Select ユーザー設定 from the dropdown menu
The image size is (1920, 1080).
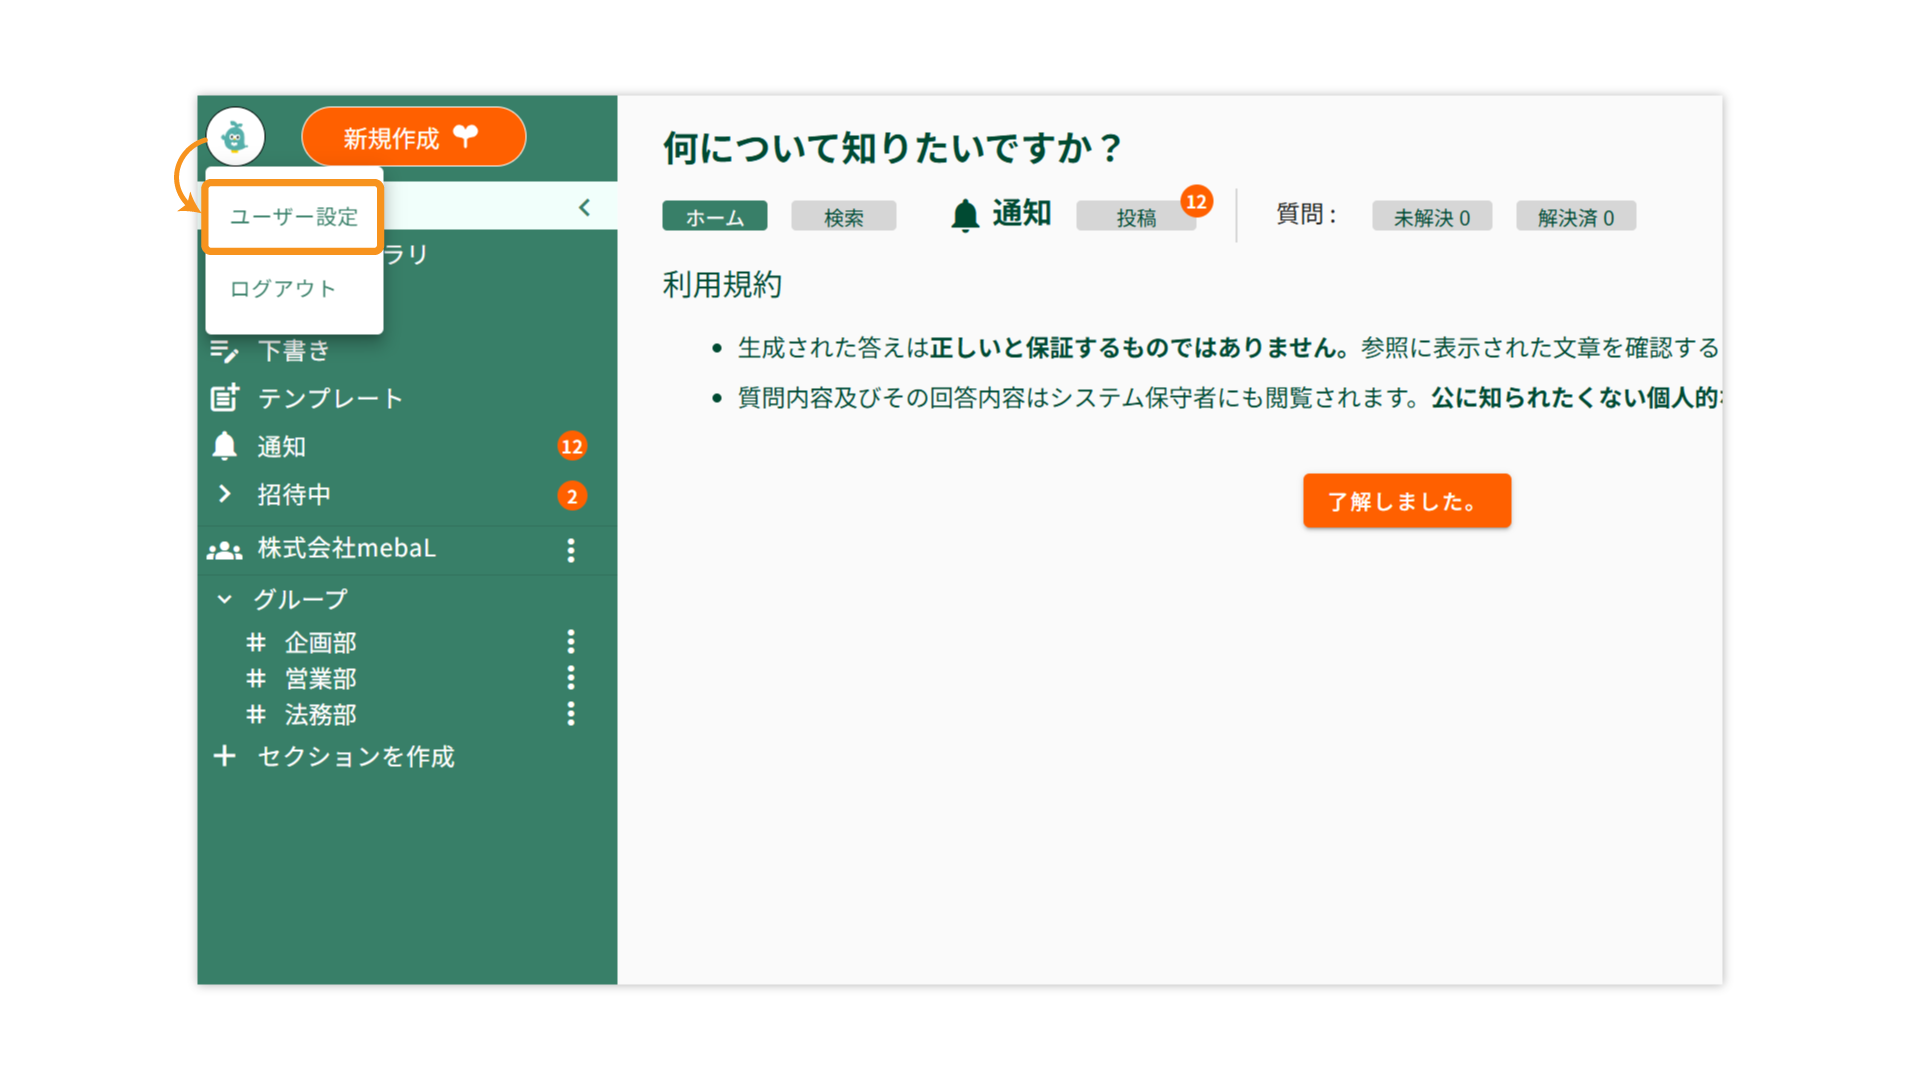(x=294, y=217)
